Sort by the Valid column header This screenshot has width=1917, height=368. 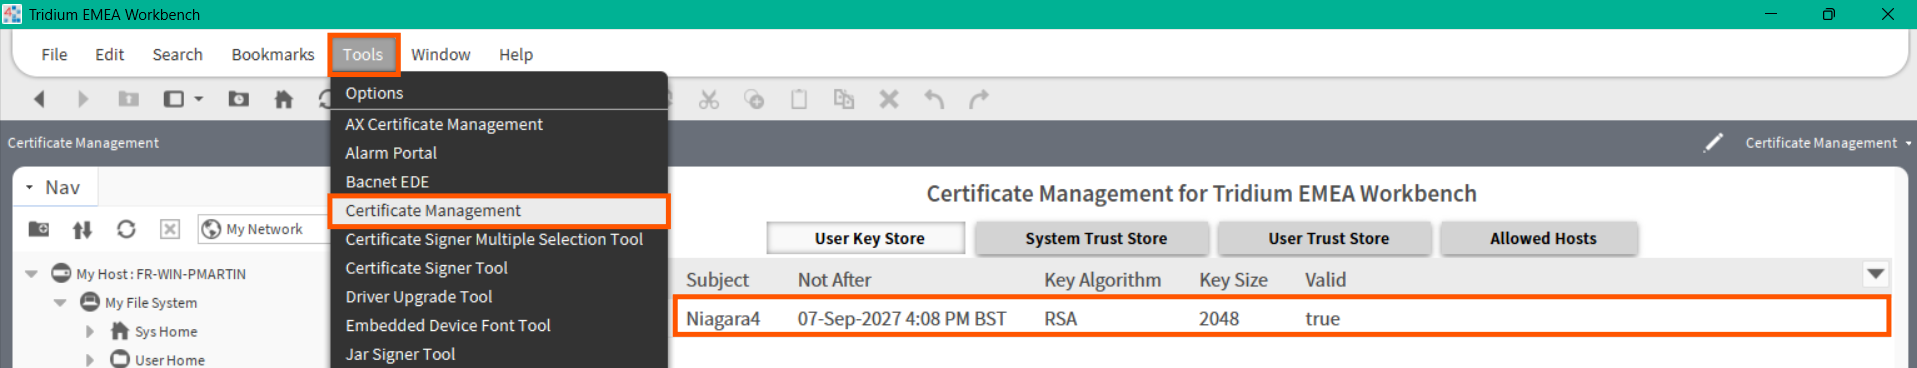(x=1325, y=280)
